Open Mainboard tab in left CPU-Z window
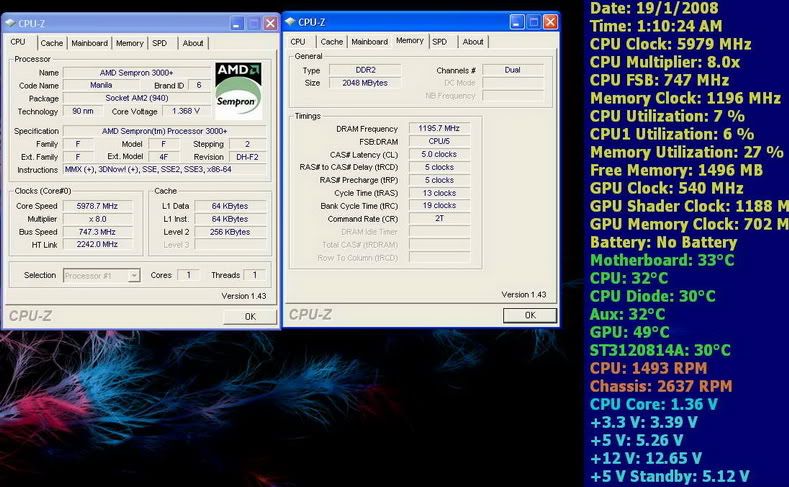The height and width of the screenshot is (487, 789). coord(89,43)
